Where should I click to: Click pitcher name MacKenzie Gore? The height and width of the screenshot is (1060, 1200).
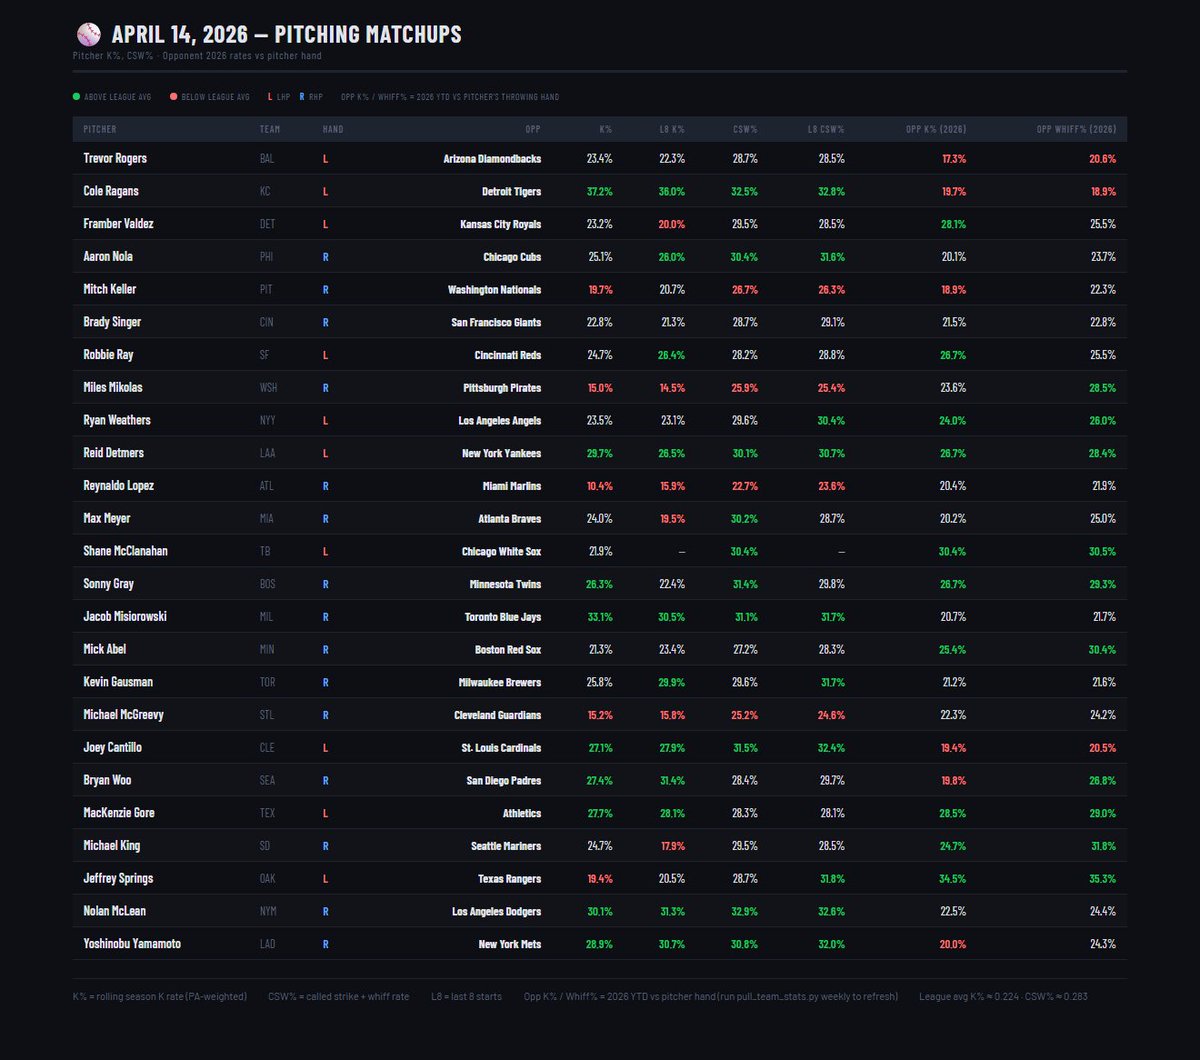[119, 813]
